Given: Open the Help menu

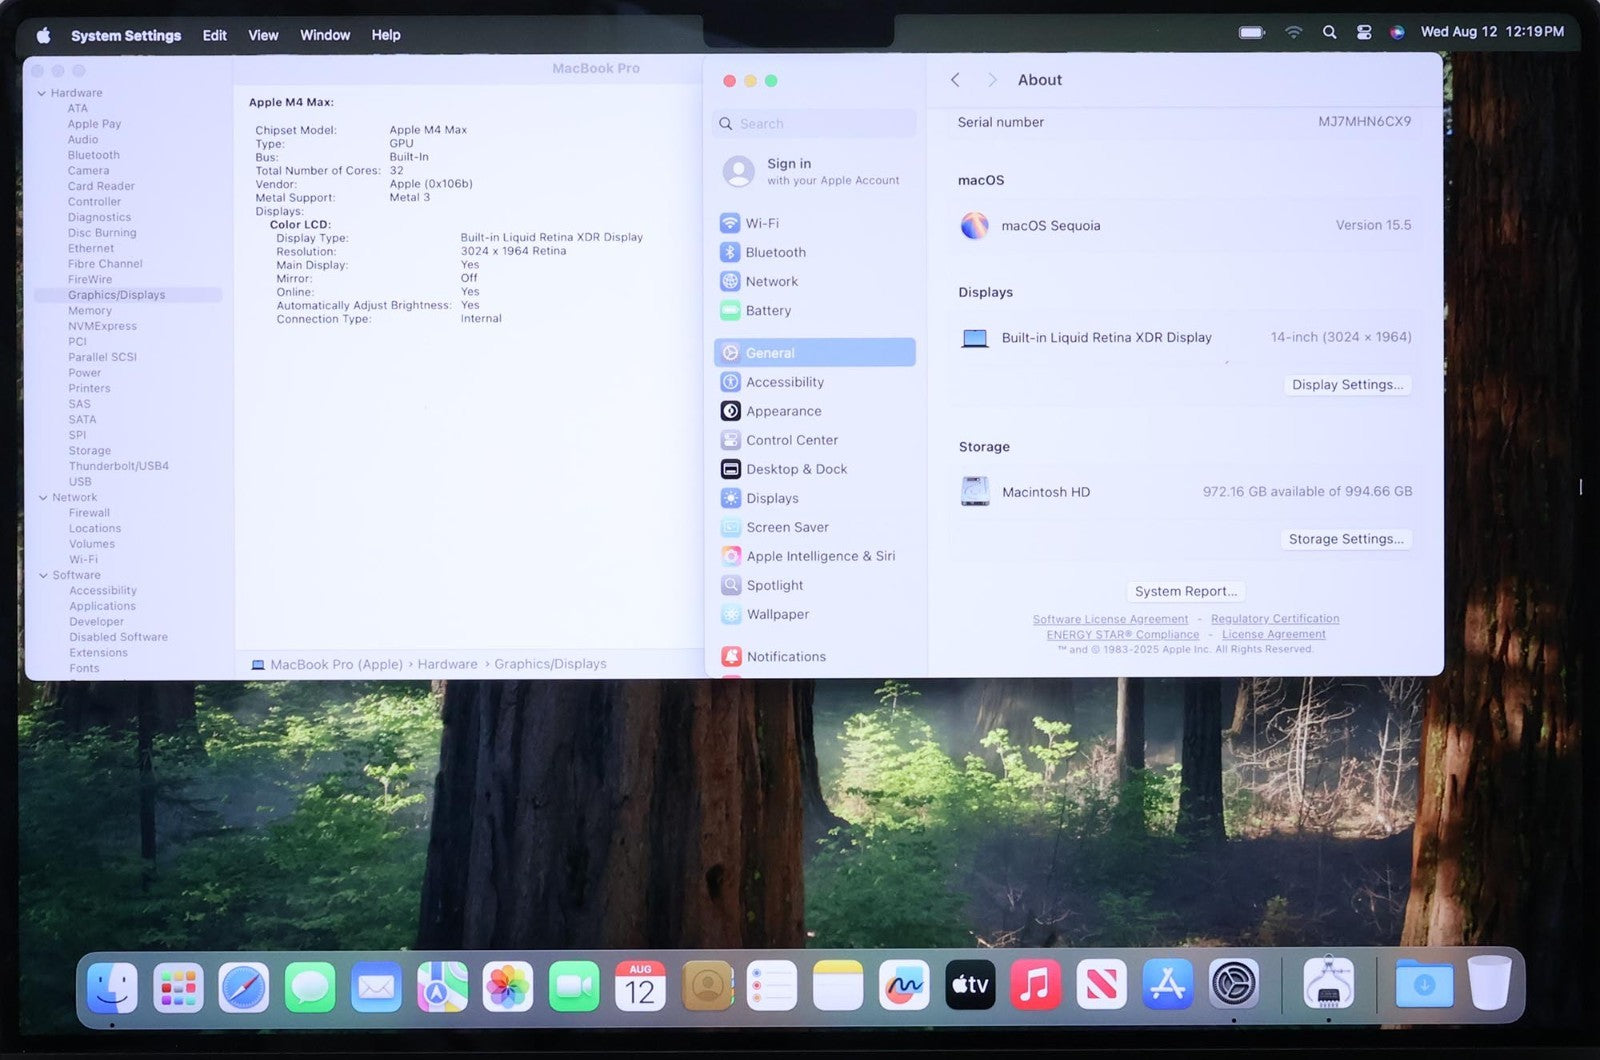Looking at the screenshot, I should tap(386, 35).
